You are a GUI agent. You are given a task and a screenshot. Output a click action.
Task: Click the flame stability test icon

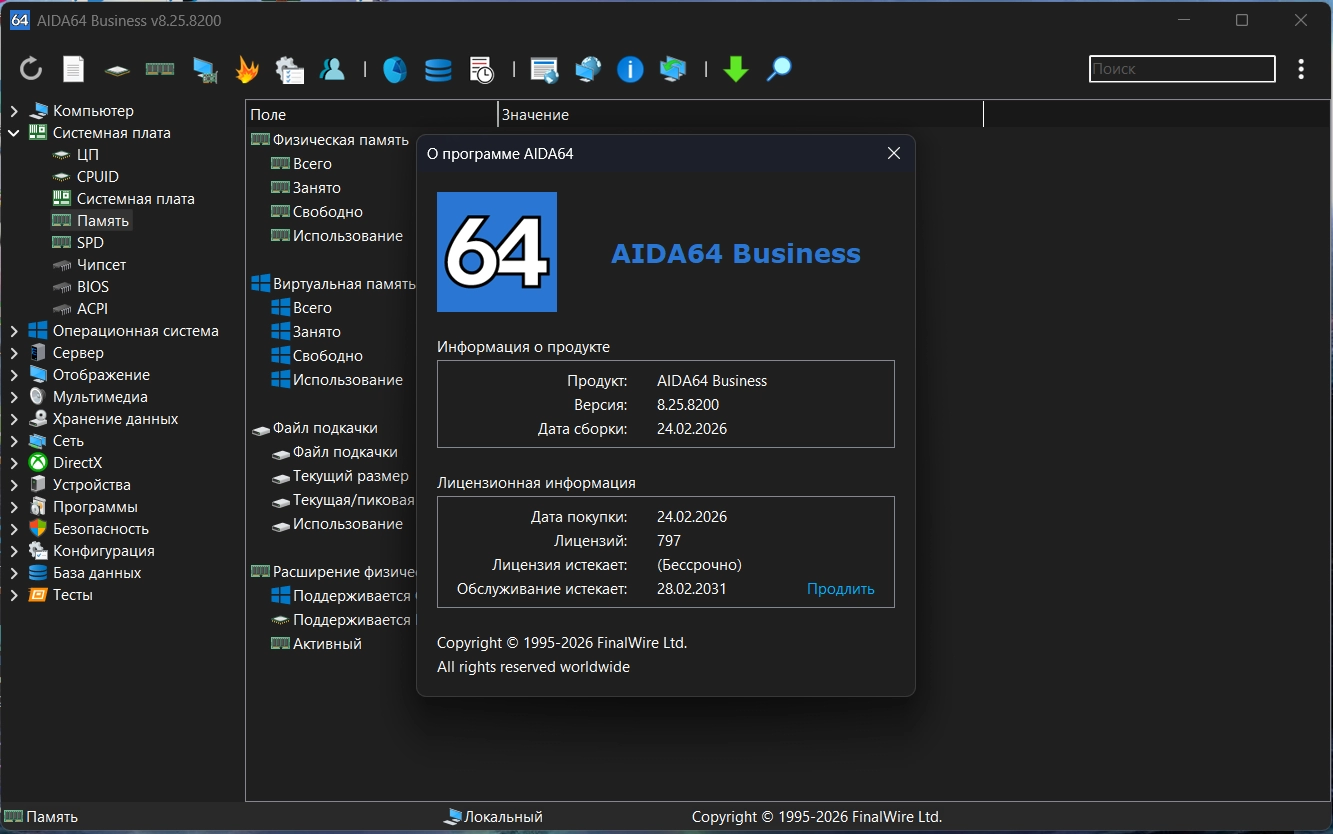click(247, 69)
